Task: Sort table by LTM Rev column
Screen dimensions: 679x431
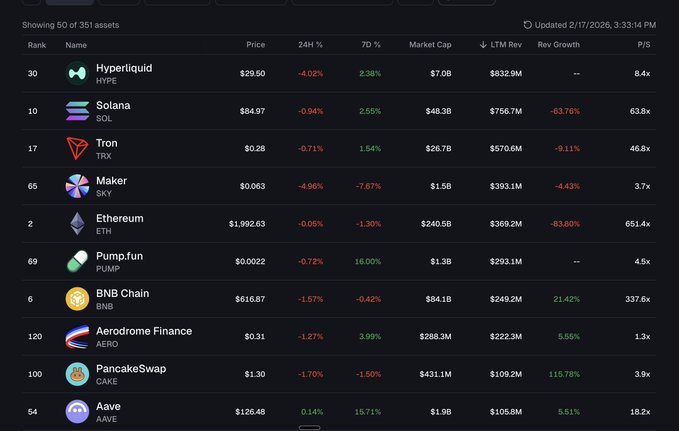Action: pyautogui.click(x=502, y=45)
